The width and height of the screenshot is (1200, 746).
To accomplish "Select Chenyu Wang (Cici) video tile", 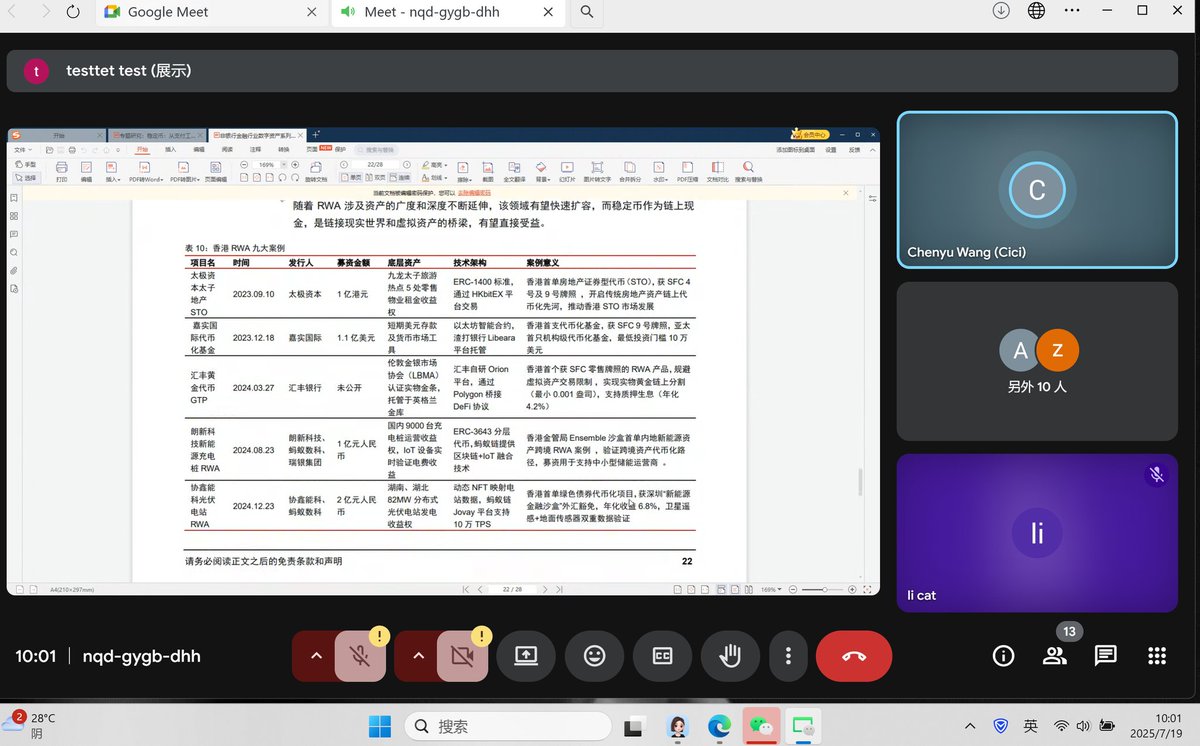I will click(x=1037, y=190).
